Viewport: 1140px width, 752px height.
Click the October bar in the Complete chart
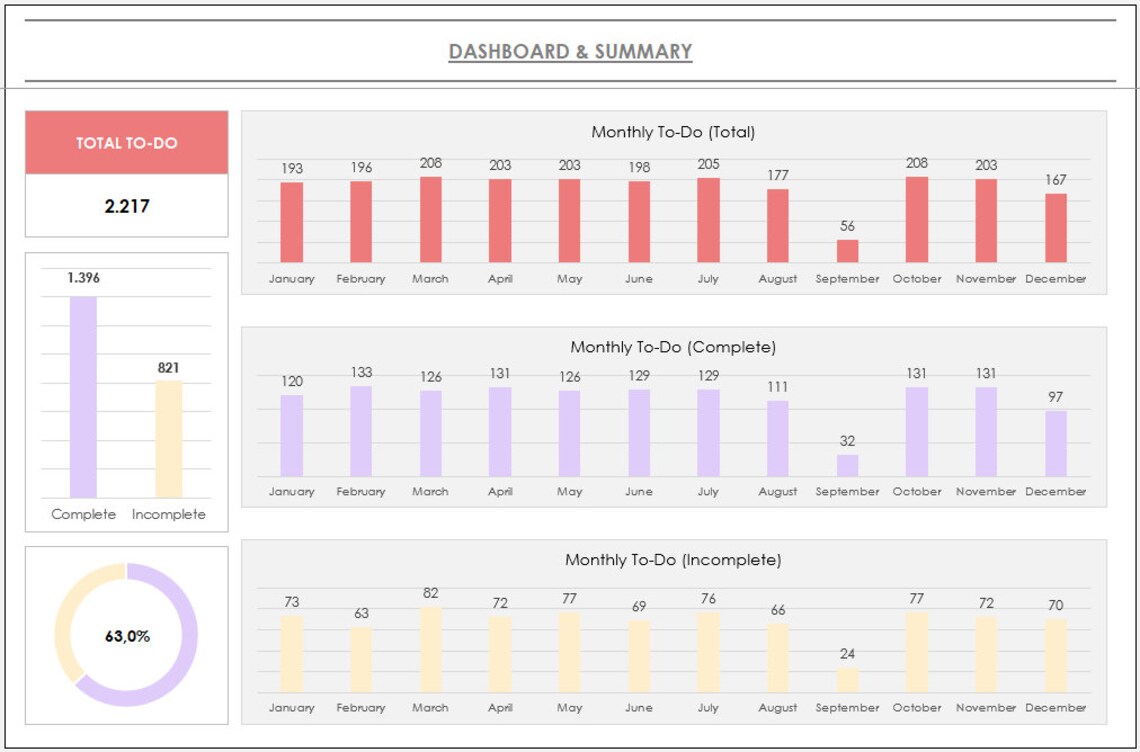(917, 430)
